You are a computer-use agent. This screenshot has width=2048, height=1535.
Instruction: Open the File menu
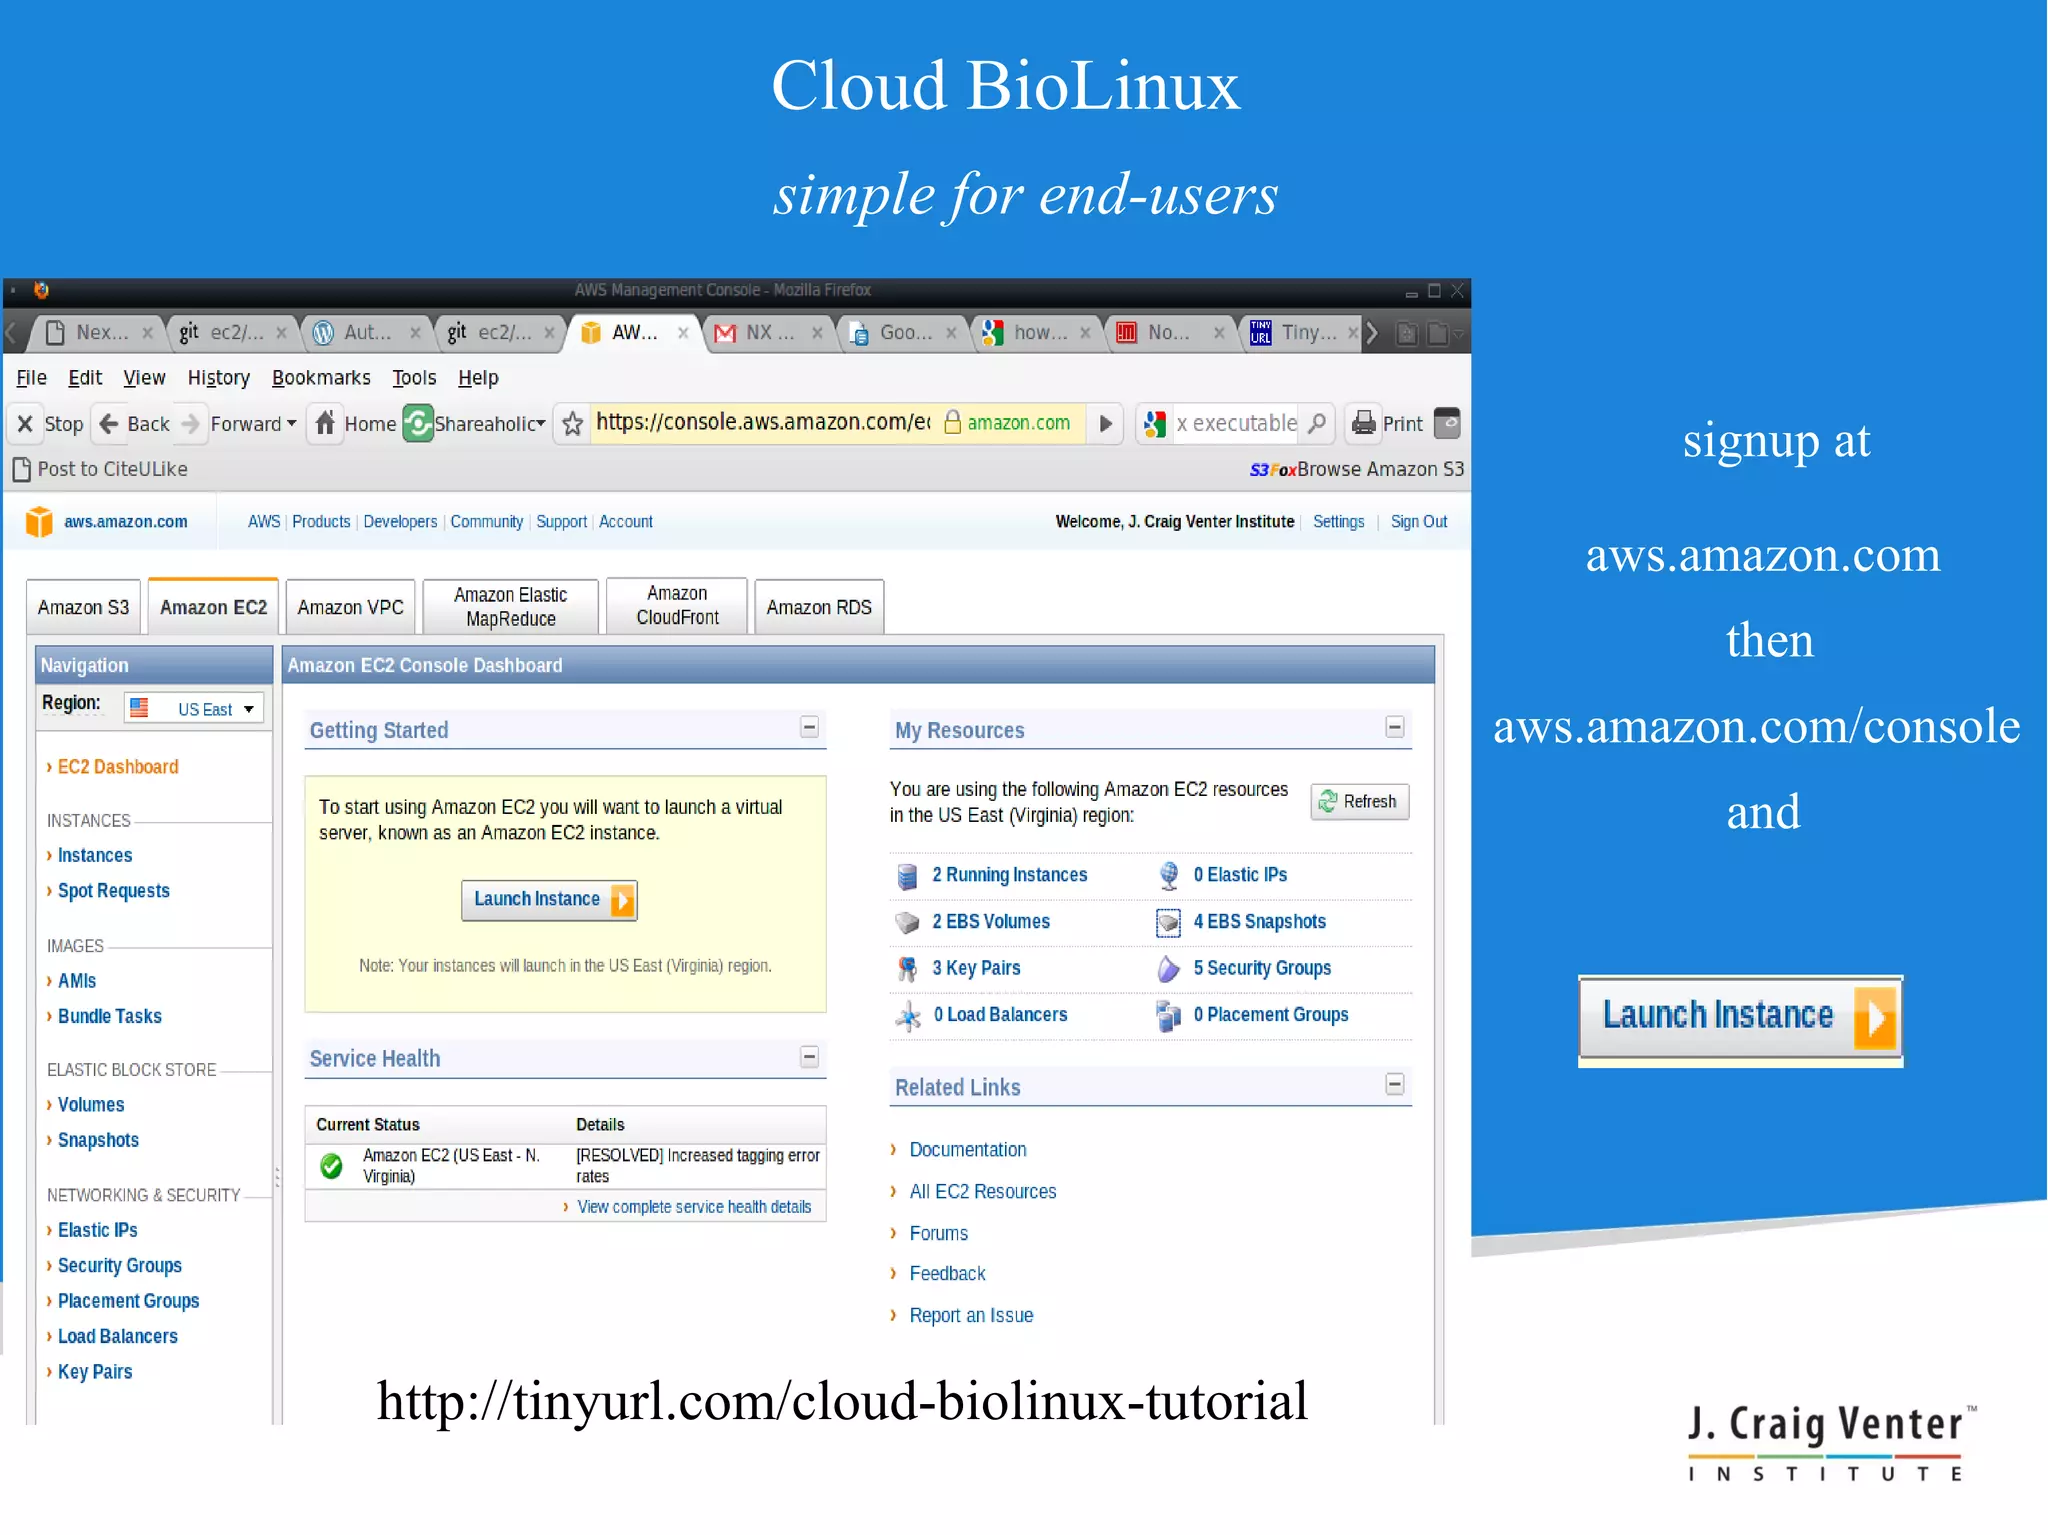[x=31, y=378]
